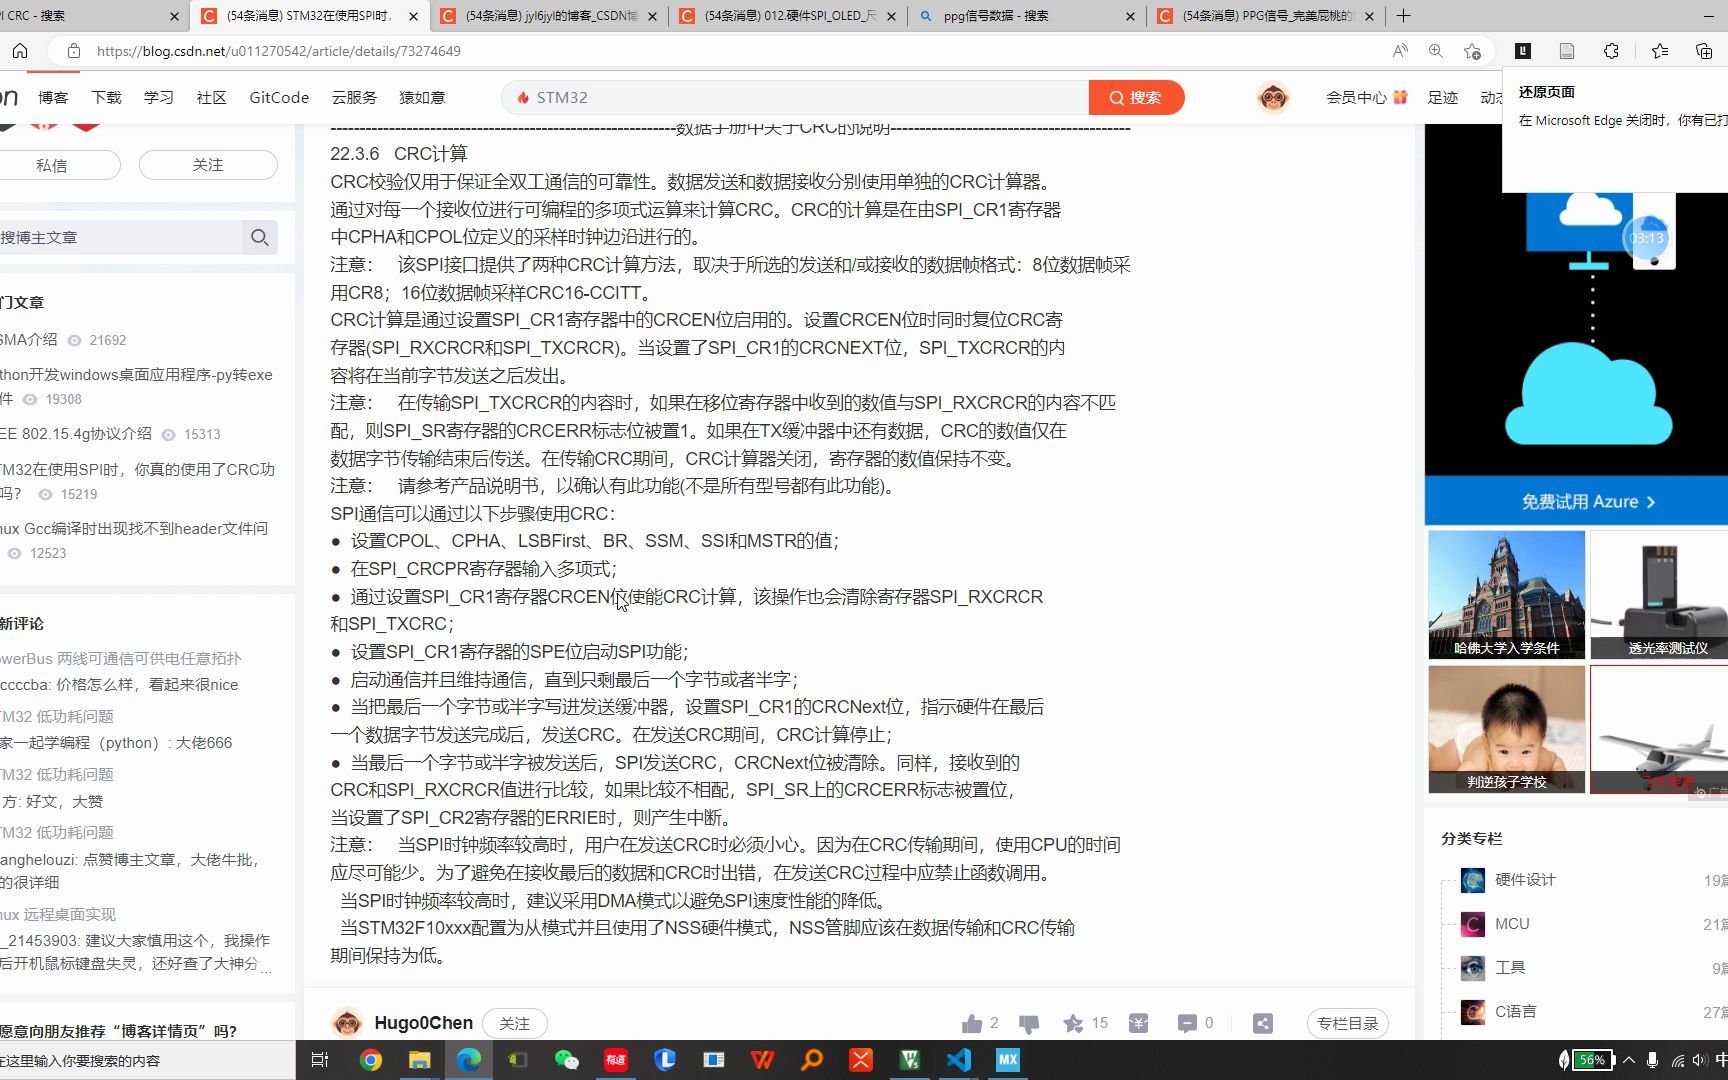The width and height of the screenshot is (1728, 1080).
Task: Open the Favorites list panel in Edge
Action: pos(1659,50)
